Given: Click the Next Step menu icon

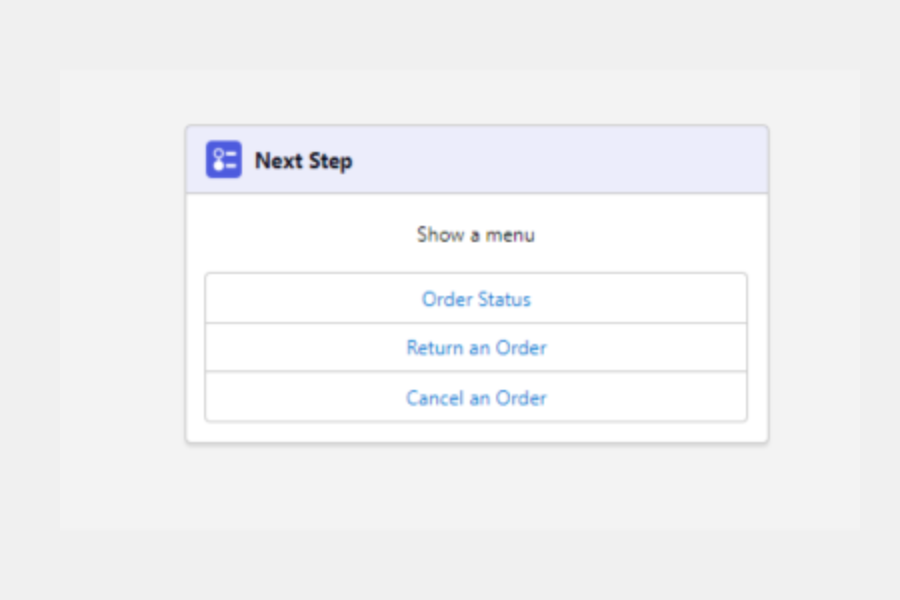Looking at the screenshot, I should click(224, 160).
